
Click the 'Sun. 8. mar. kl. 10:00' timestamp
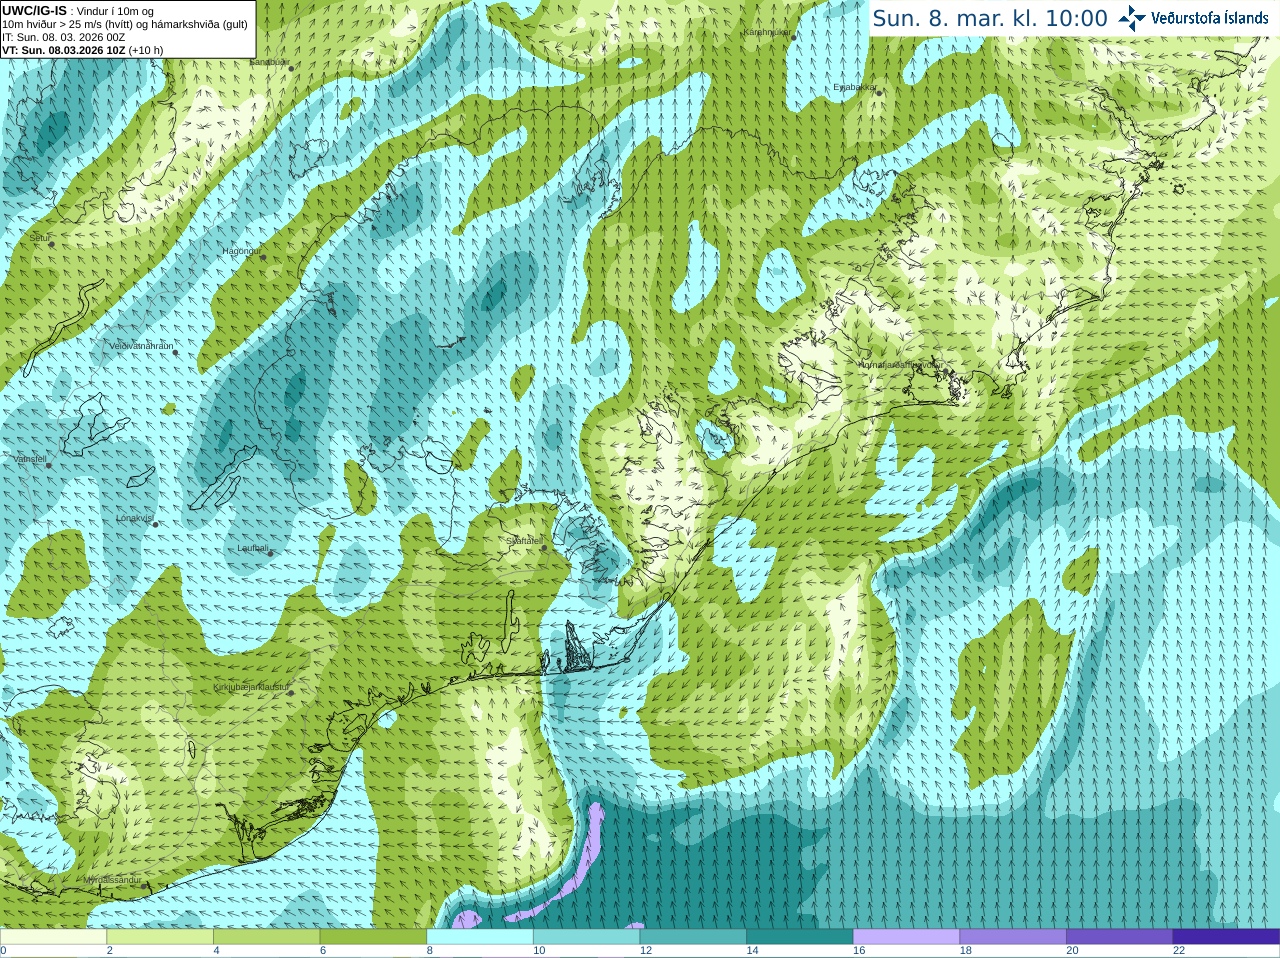coord(990,18)
